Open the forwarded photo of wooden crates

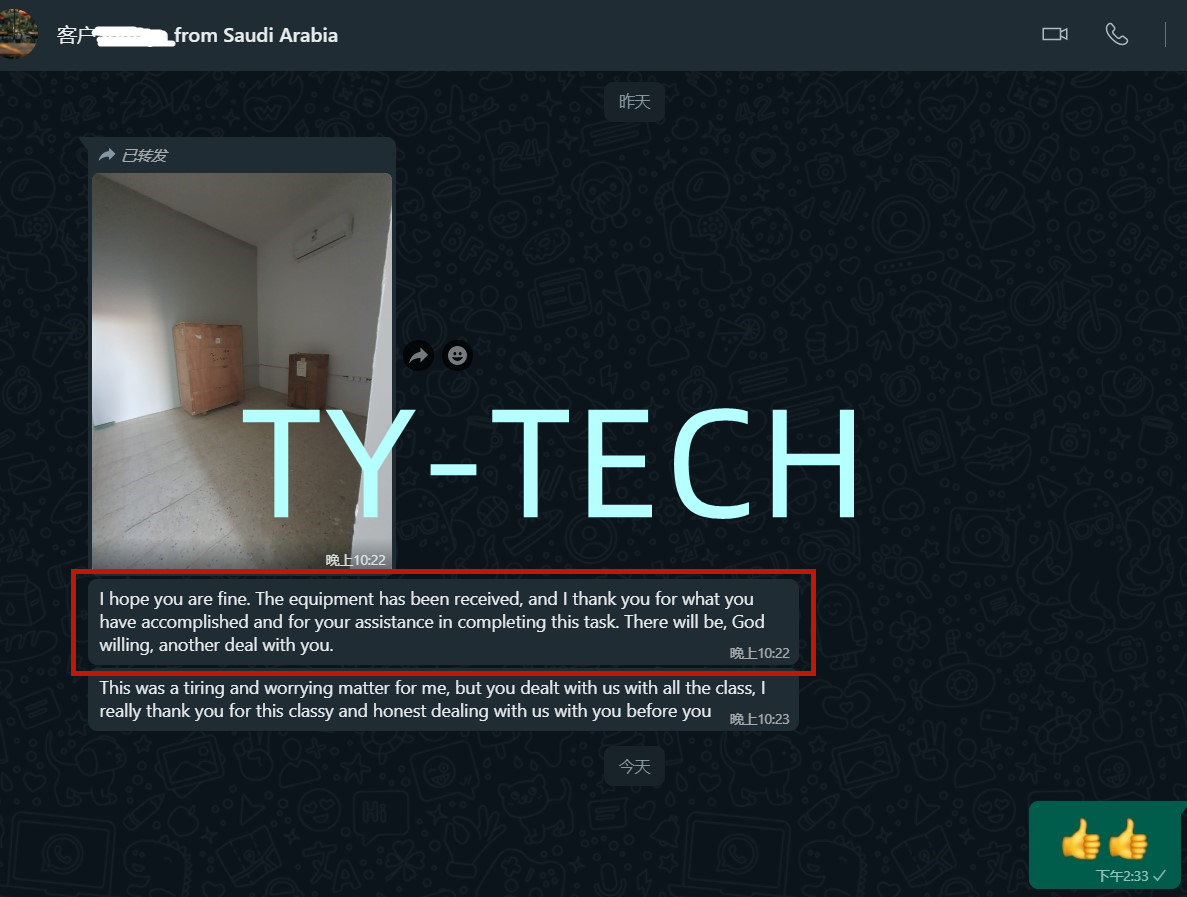click(241, 370)
